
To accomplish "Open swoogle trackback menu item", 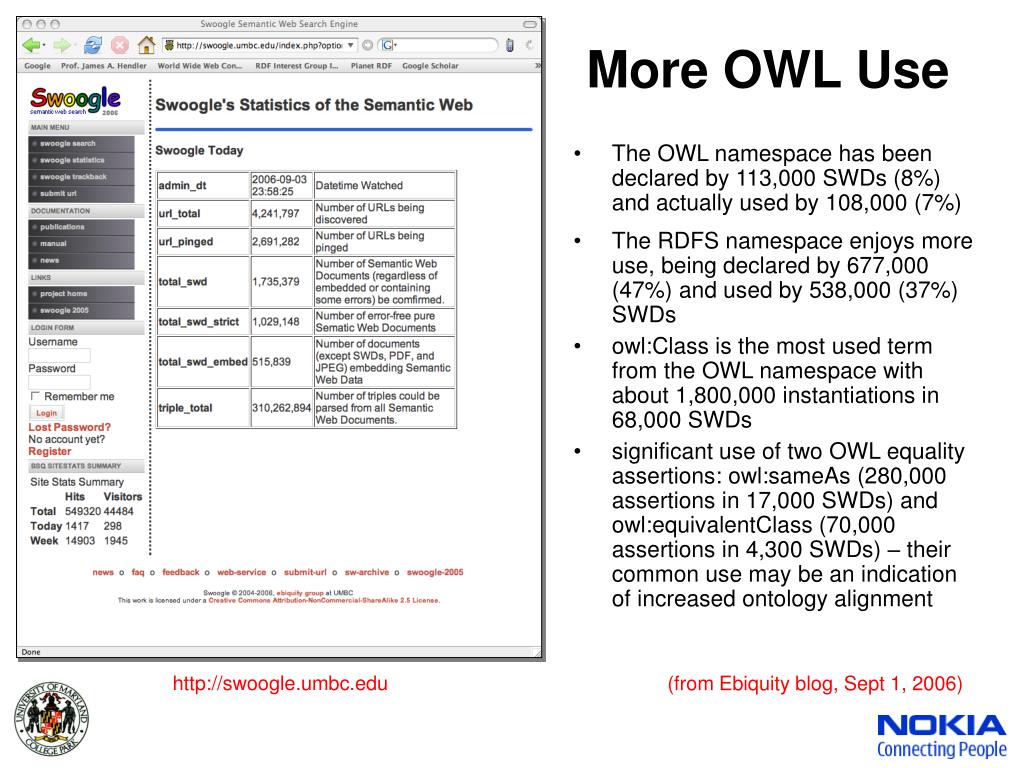I will click(82, 177).
